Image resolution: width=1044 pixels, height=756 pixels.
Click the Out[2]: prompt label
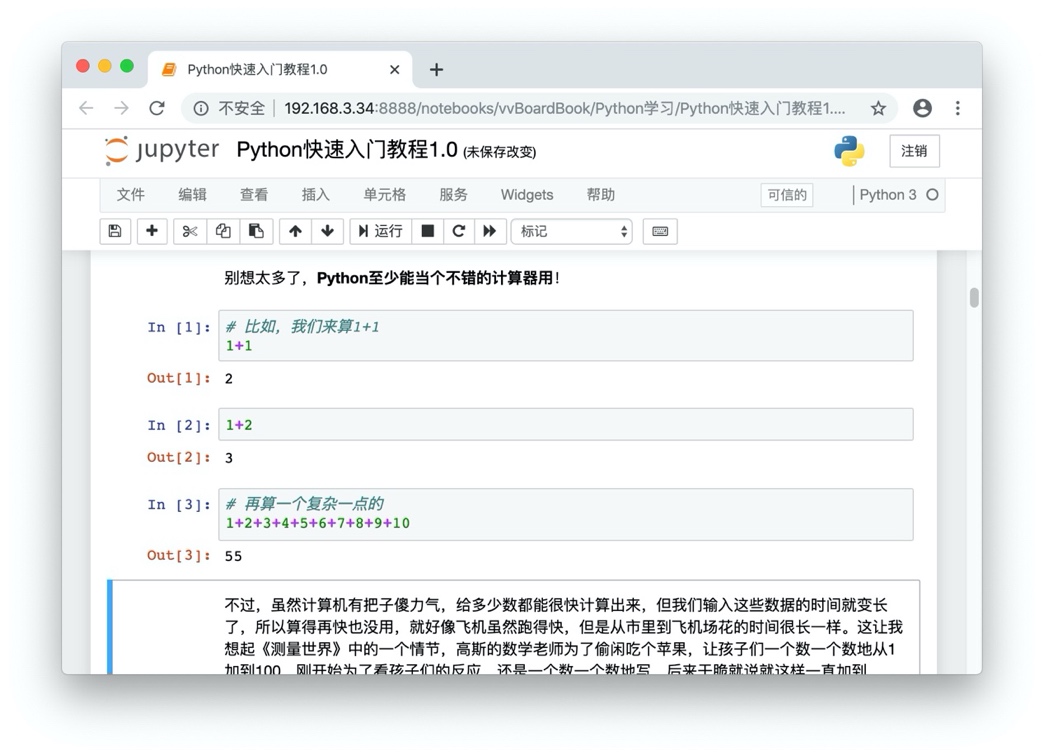179,458
